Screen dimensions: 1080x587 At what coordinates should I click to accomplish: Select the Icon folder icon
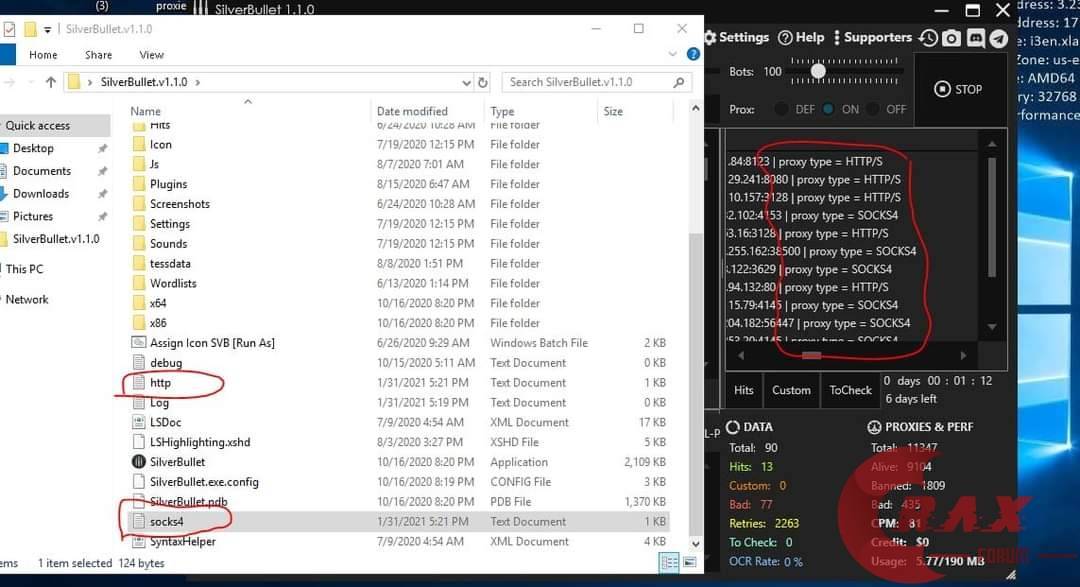click(x=138, y=144)
